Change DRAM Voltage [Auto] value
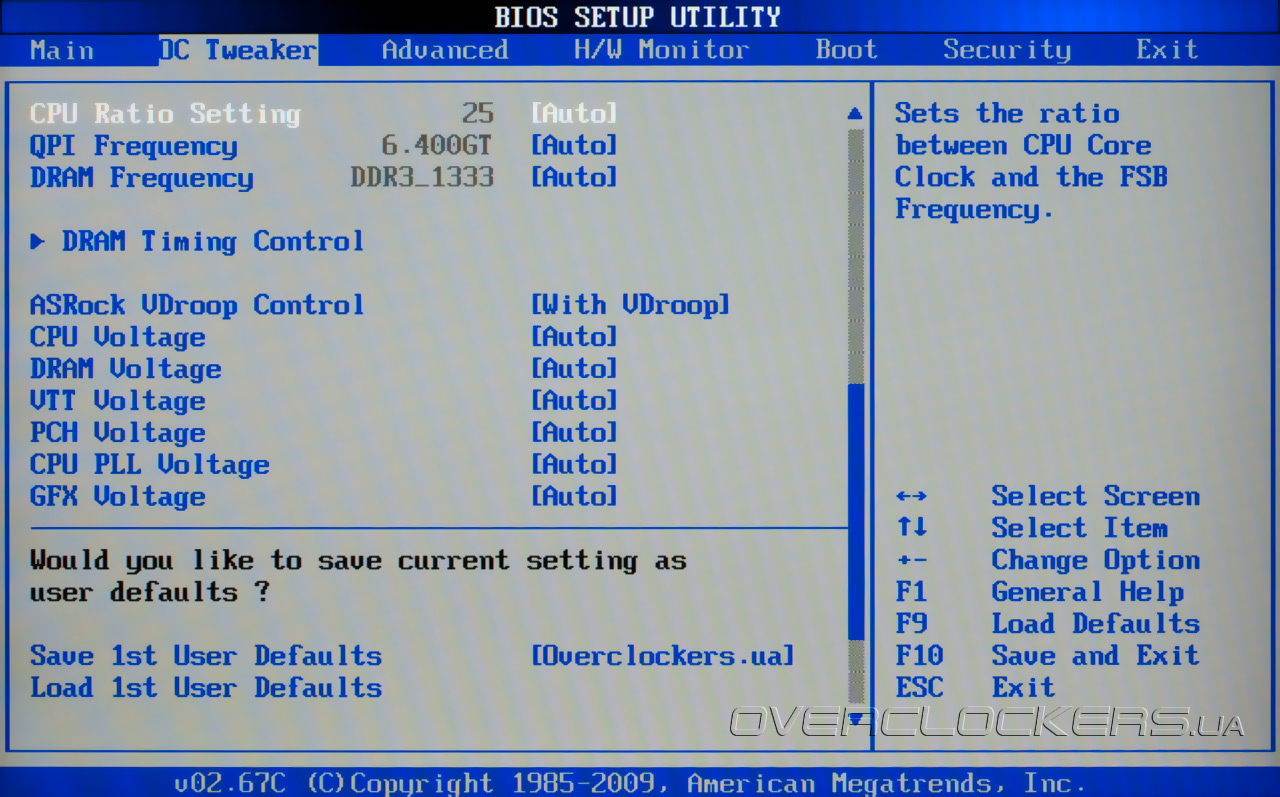The image size is (1280, 797). [x=574, y=369]
